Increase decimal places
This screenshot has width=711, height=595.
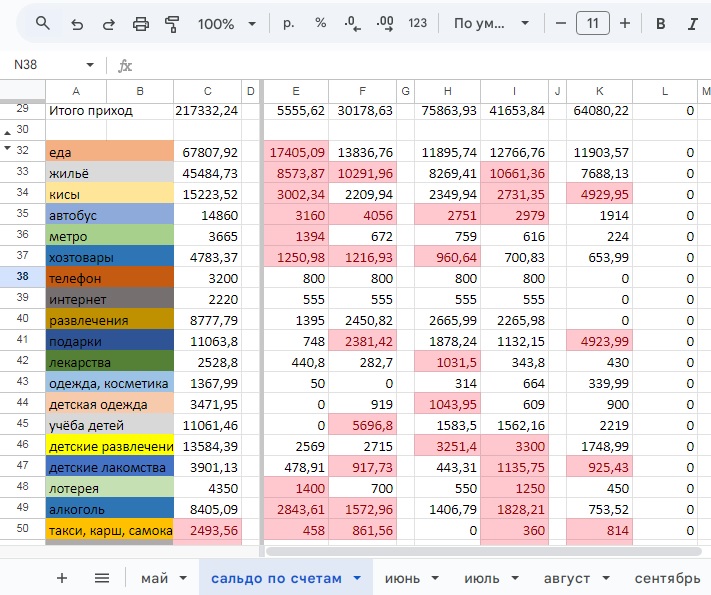click(385, 23)
